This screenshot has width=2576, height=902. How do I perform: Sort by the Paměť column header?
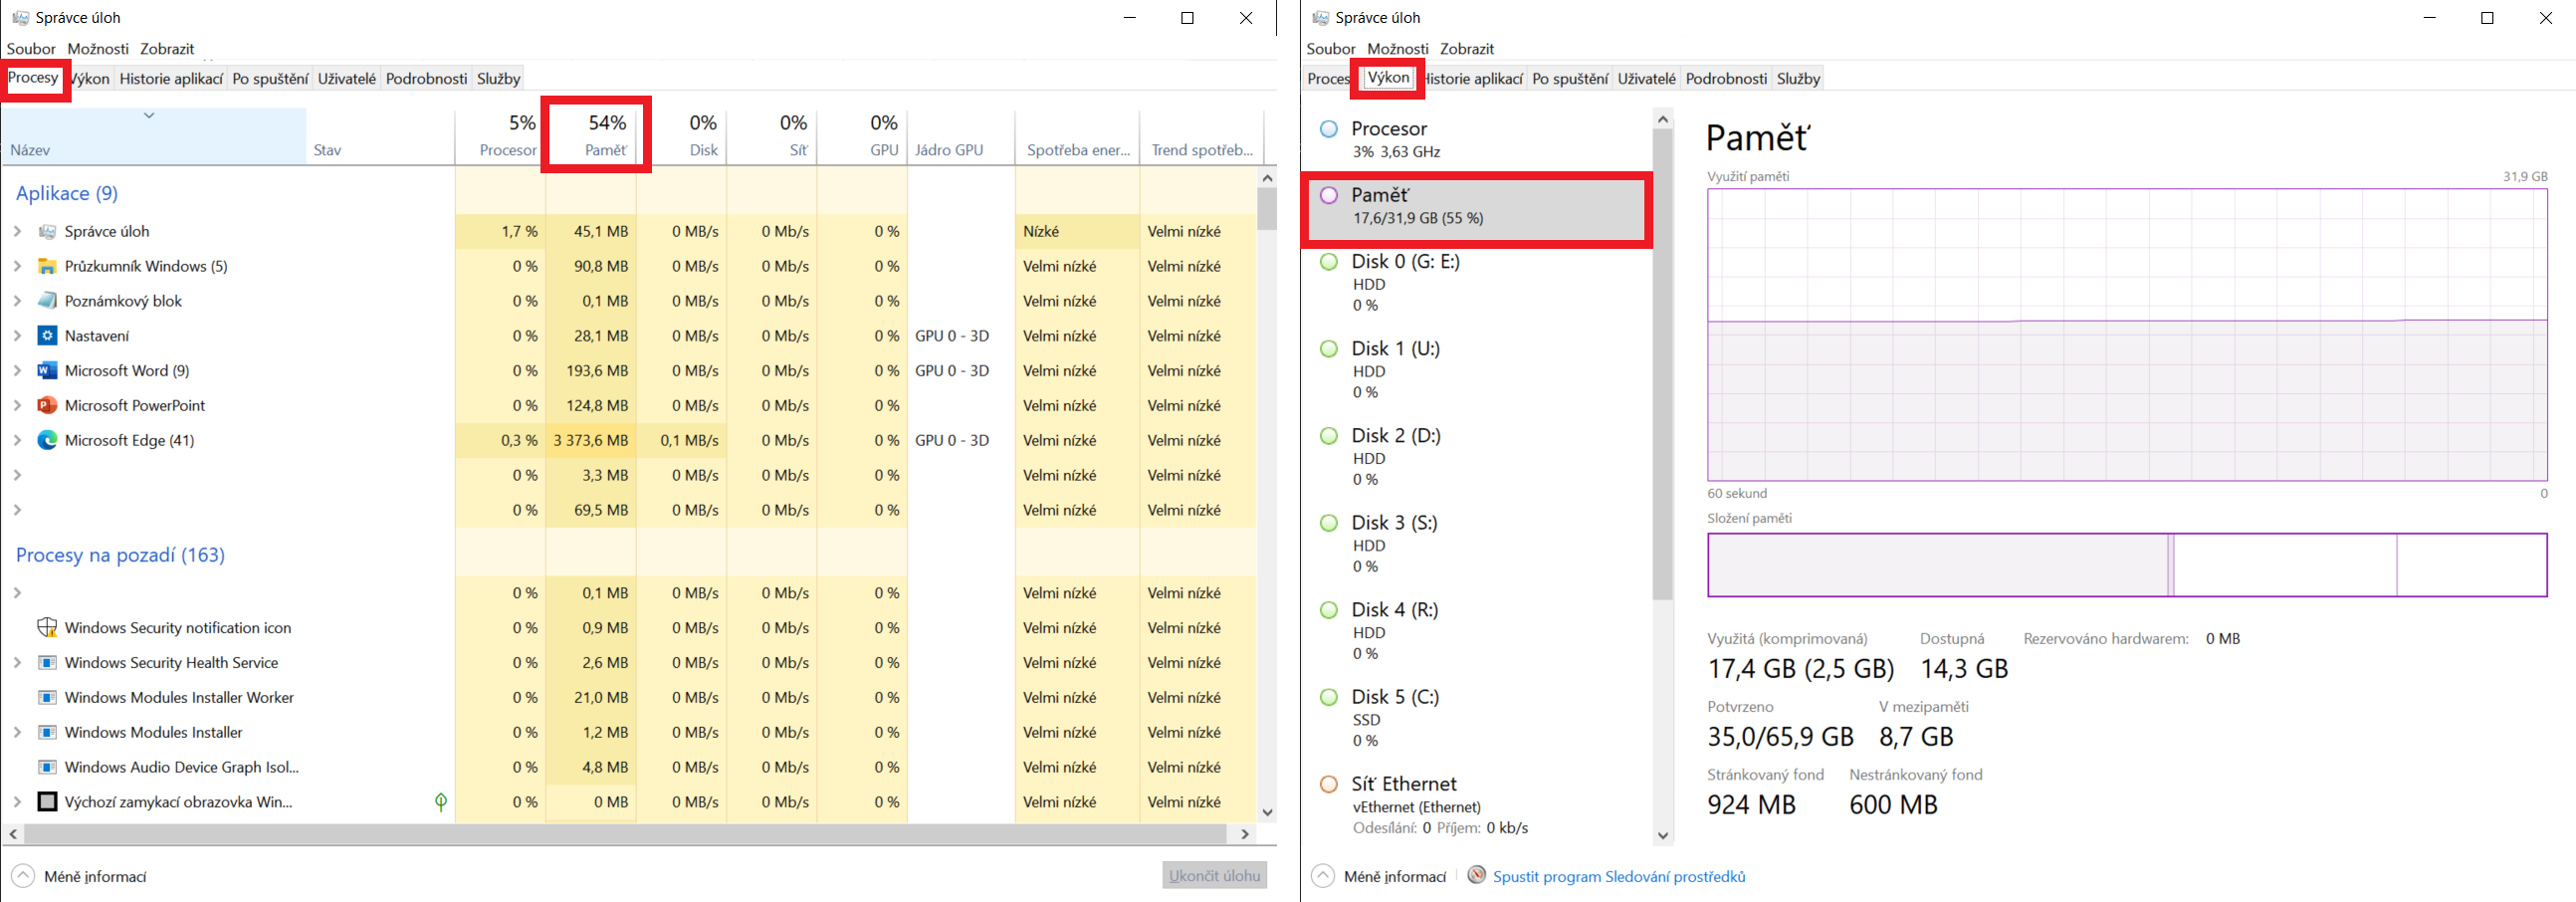(x=590, y=135)
